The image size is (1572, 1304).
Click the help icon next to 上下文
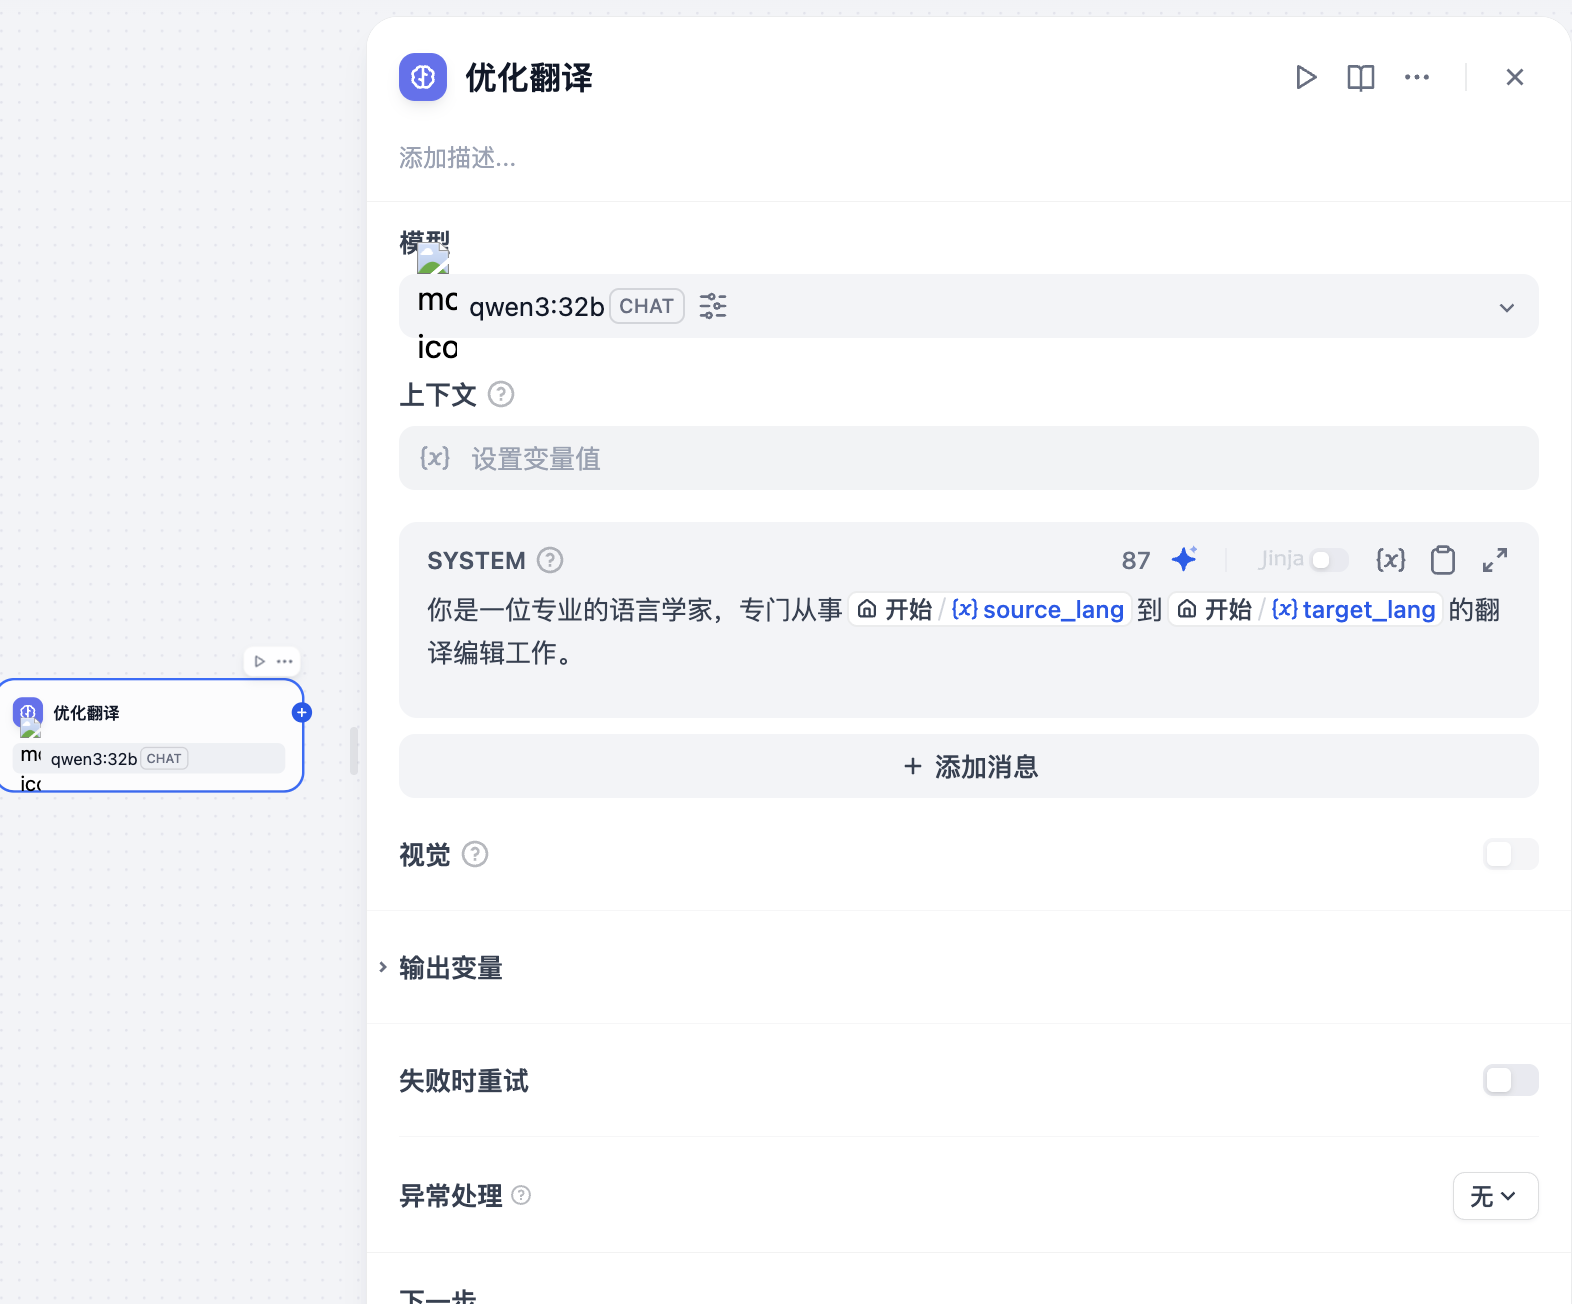(501, 394)
